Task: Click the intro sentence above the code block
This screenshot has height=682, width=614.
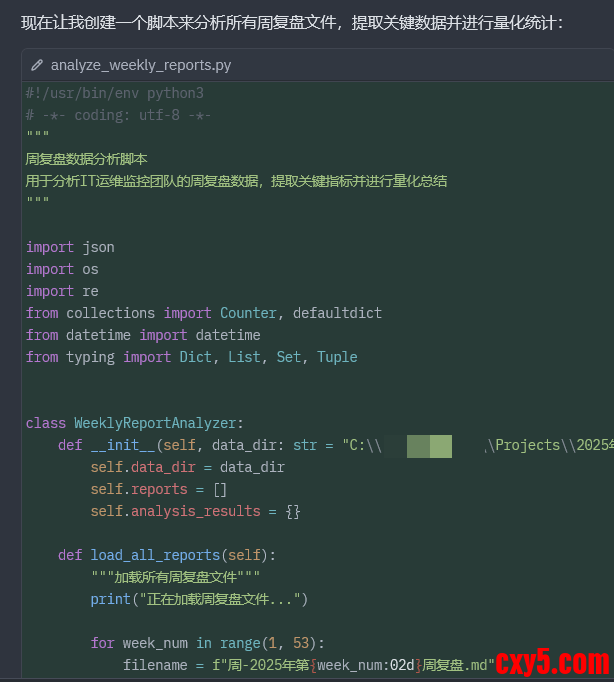Action: (x=292, y=21)
